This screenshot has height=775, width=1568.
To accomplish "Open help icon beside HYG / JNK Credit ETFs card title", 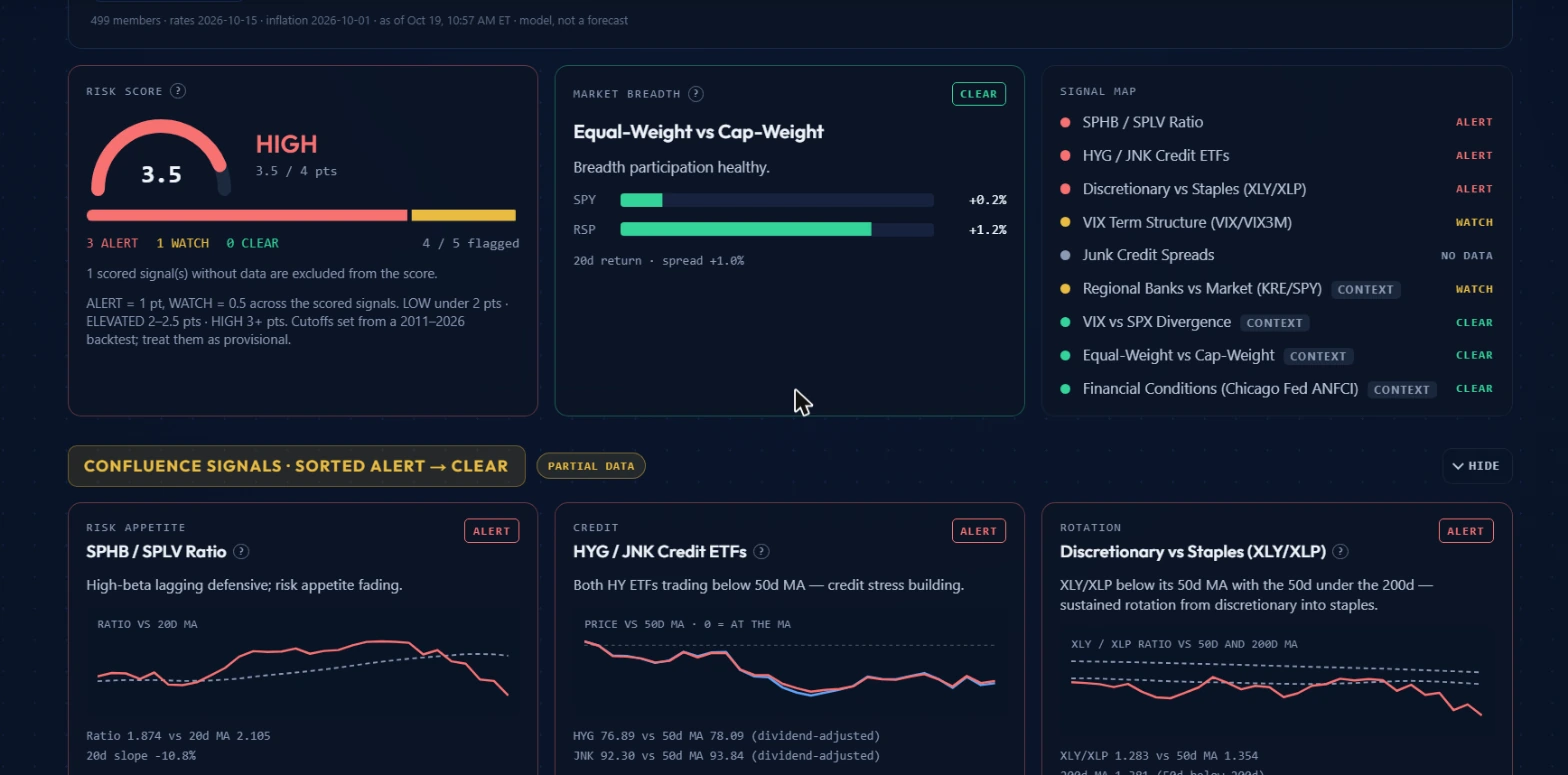I will click(762, 552).
